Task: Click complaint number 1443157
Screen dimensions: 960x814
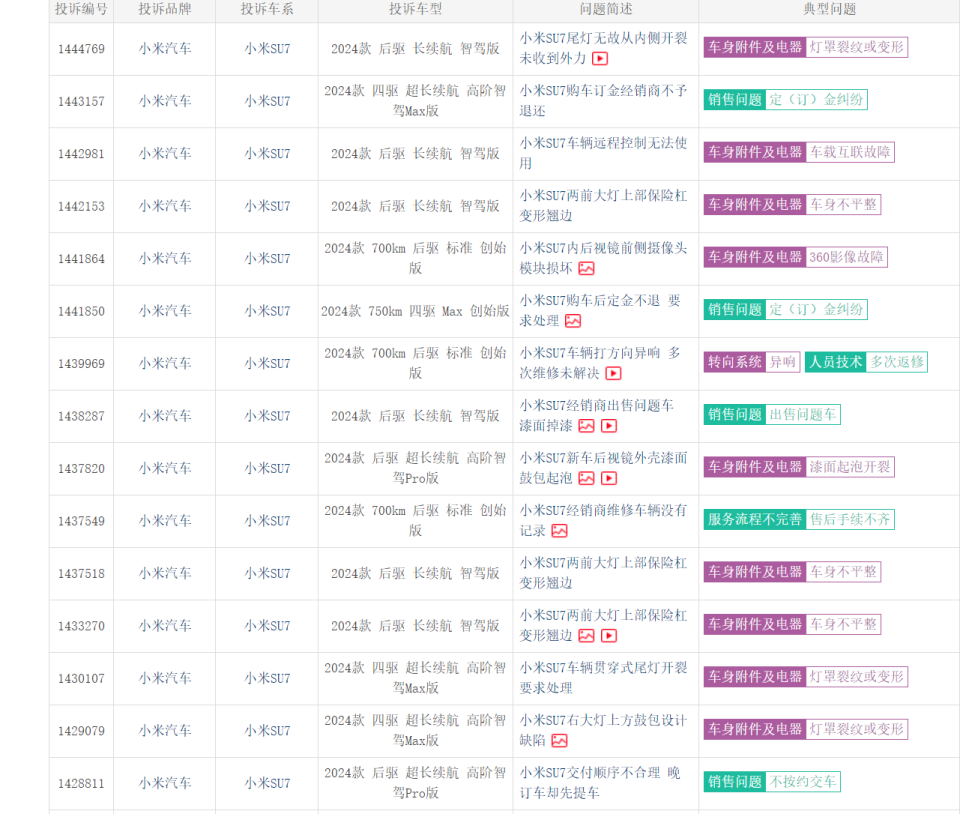Action: point(81,102)
